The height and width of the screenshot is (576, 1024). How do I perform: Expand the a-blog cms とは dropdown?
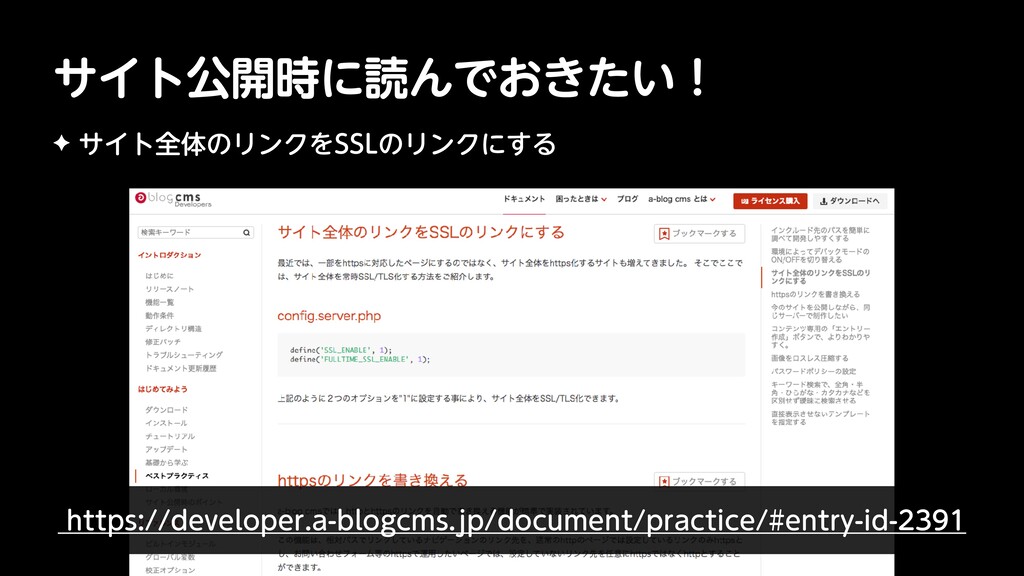(681, 199)
